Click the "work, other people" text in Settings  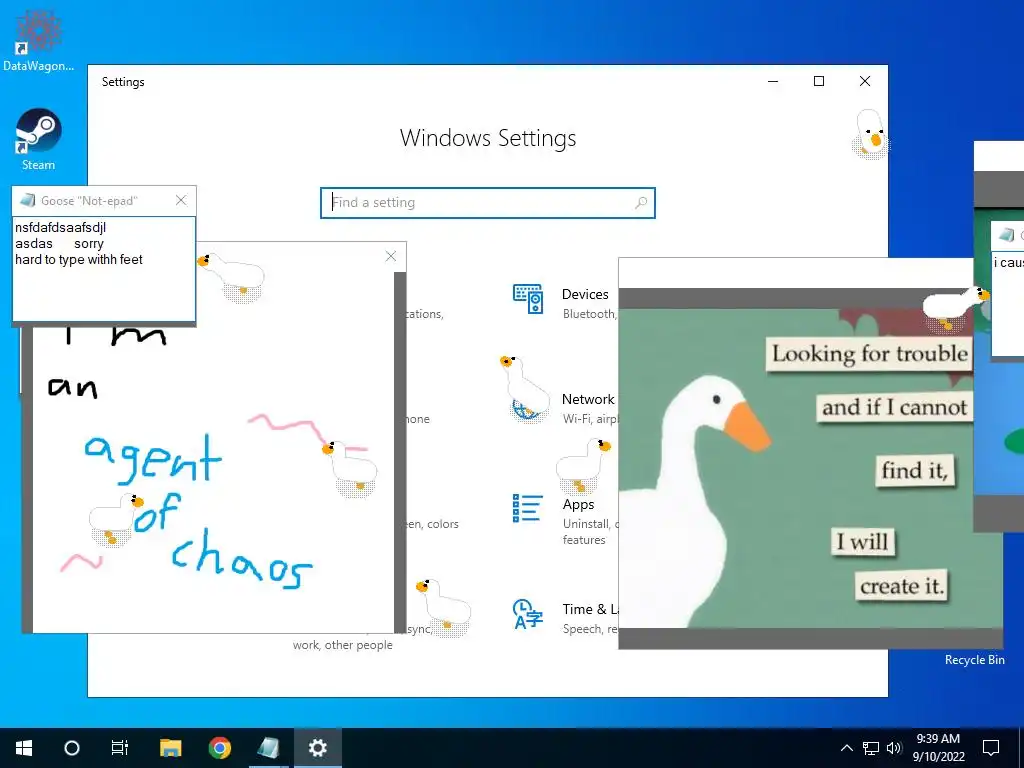[342, 645]
